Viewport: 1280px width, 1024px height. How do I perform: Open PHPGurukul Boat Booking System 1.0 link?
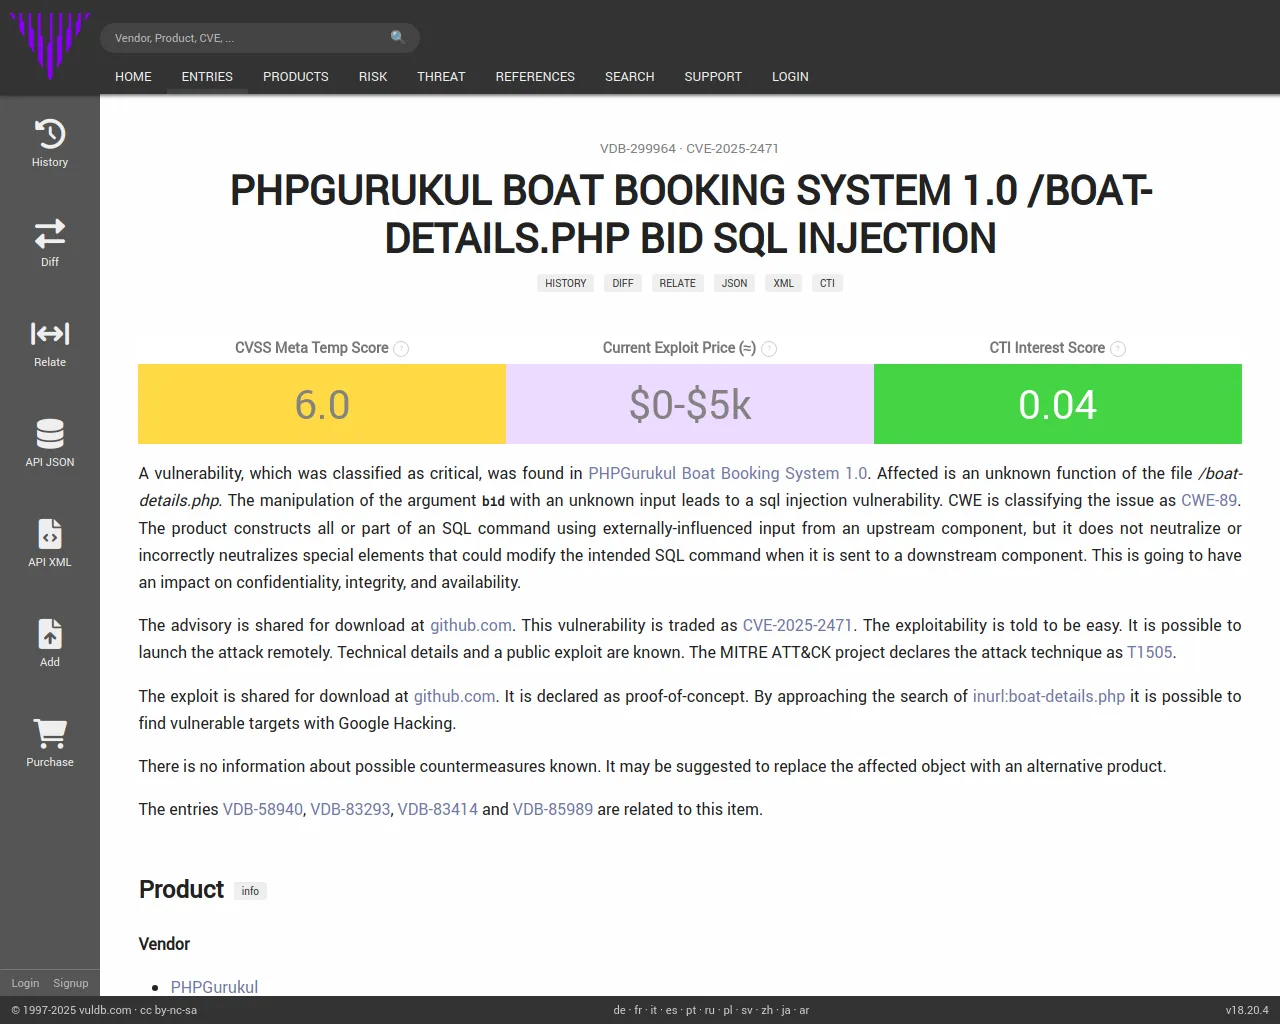728,473
